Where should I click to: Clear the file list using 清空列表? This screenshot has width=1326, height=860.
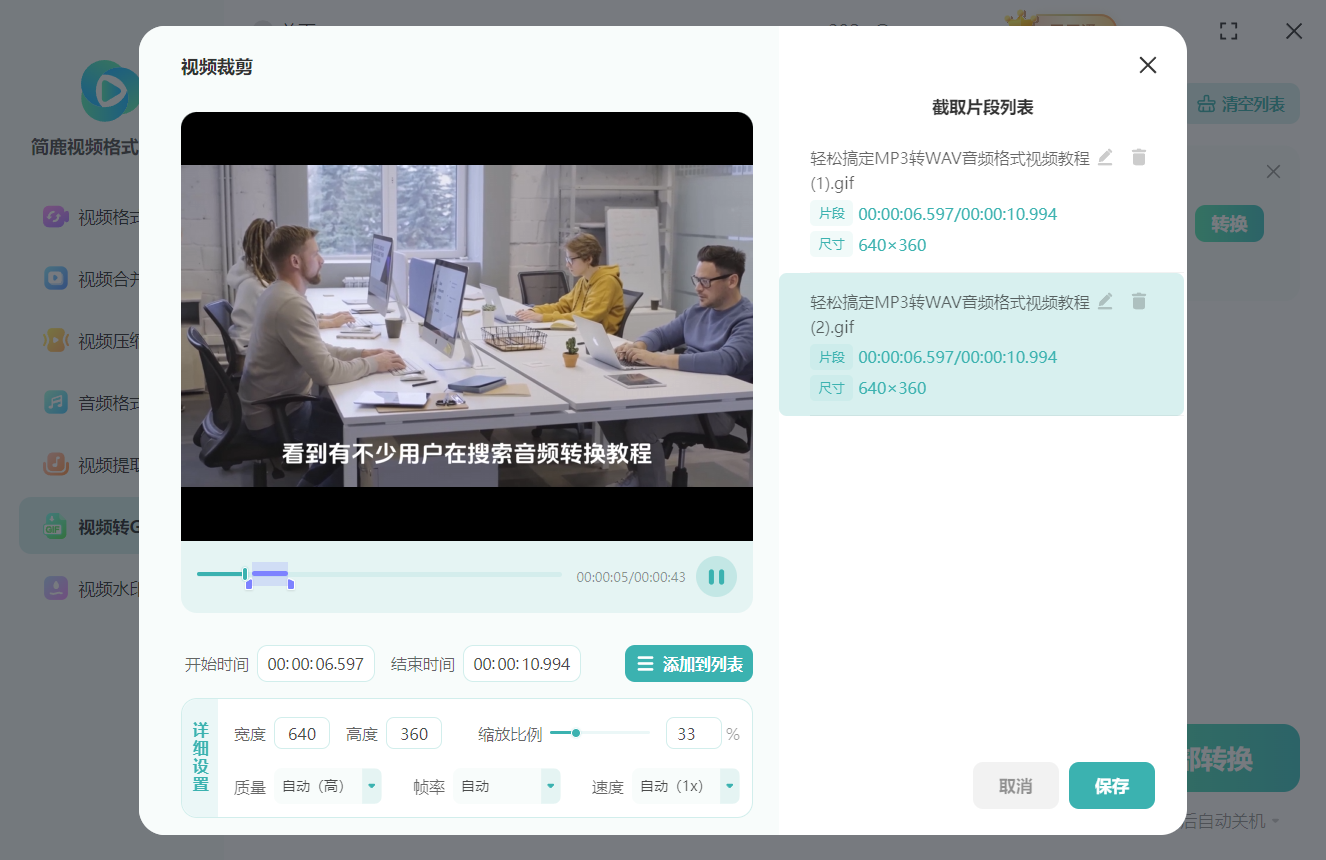click(x=1240, y=103)
